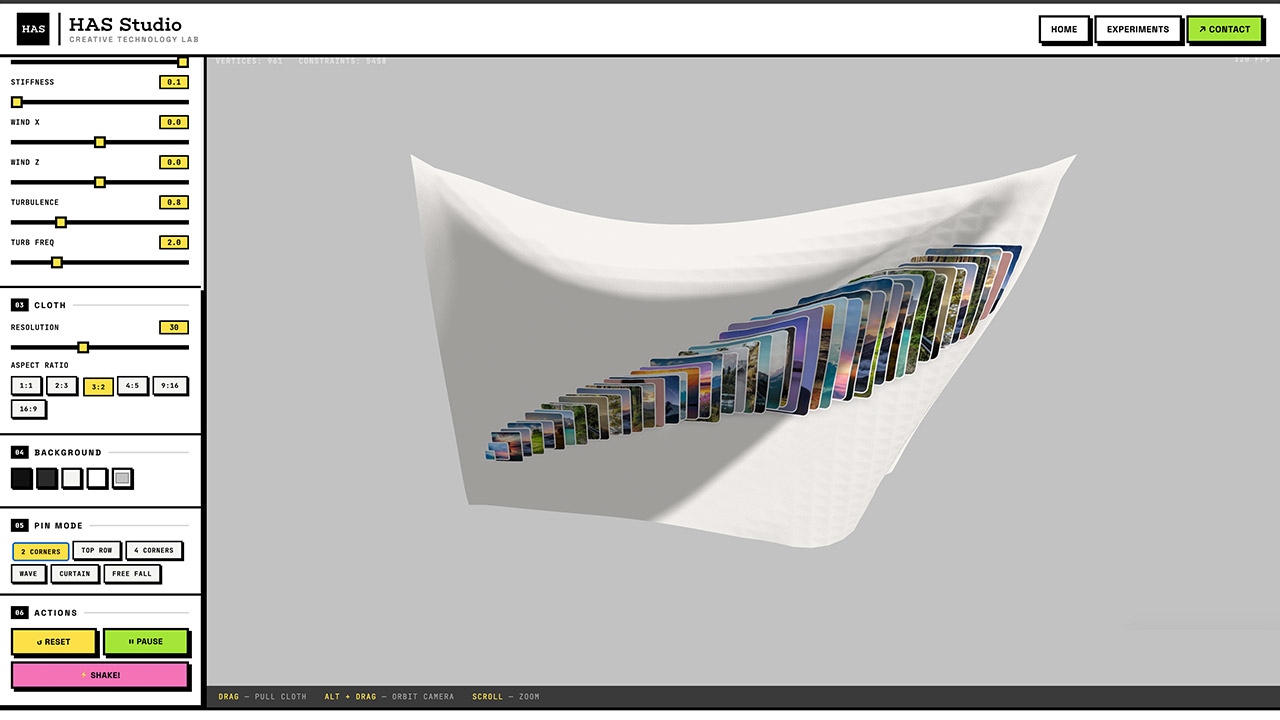Image resolution: width=1280 pixels, height=720 pixels.
Task: Select the 1:1 aspect ratio
Action: coord(25,385)
